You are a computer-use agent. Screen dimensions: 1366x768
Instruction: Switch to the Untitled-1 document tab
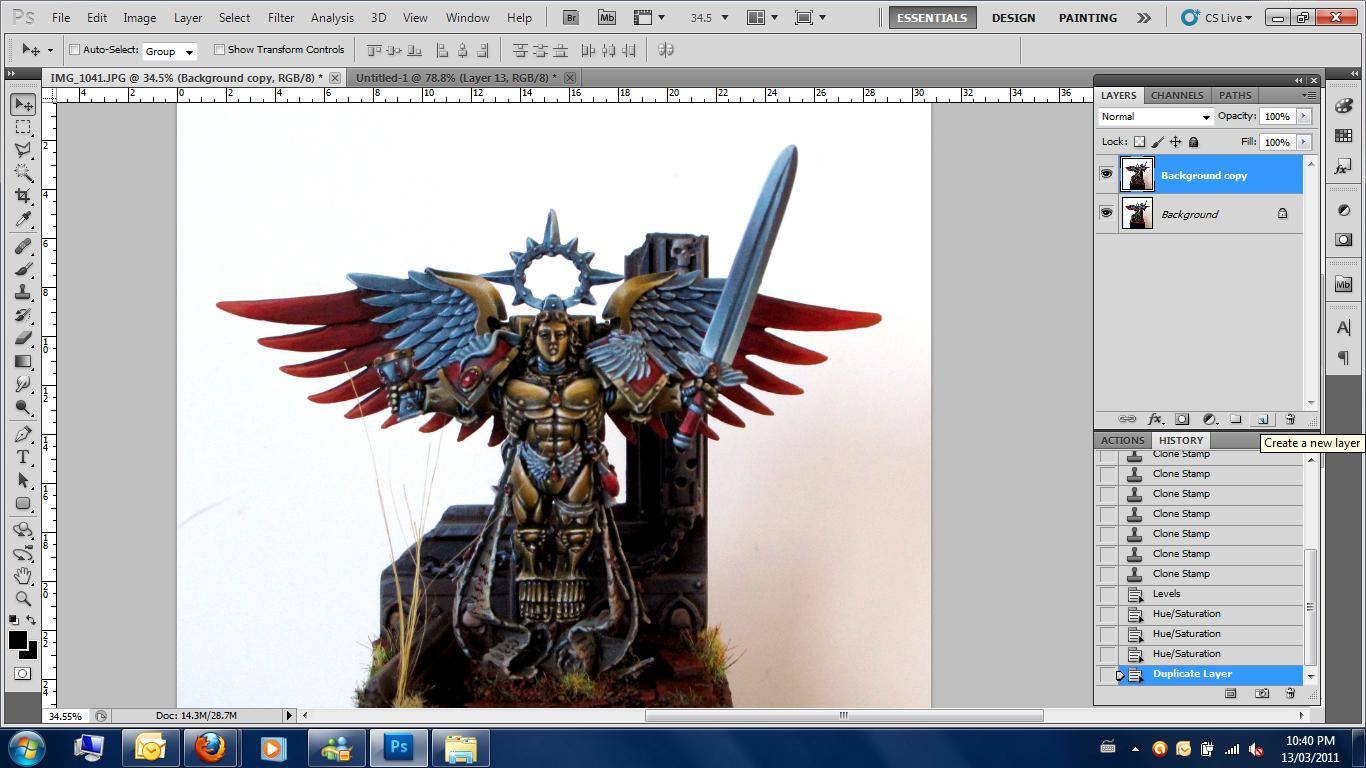[x=464, y=78]
